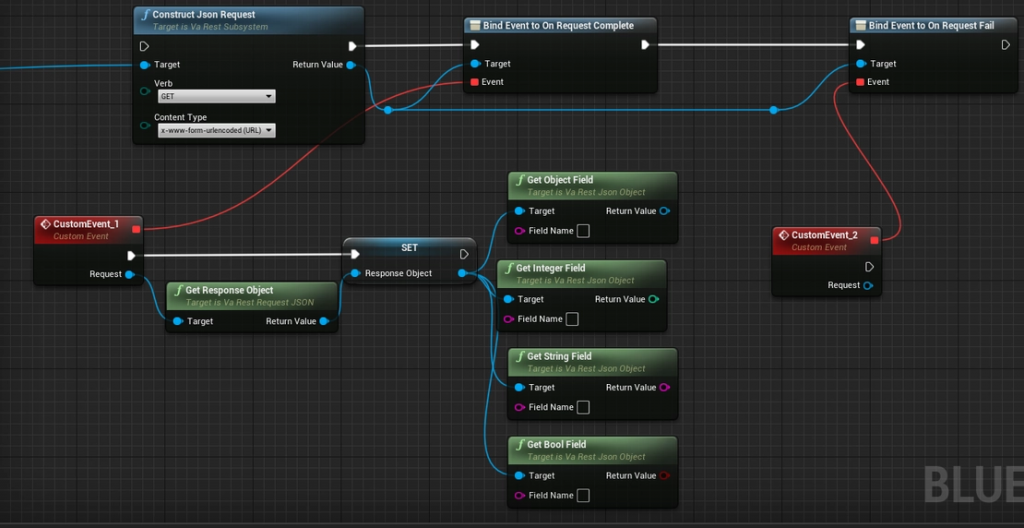Click left reroute node below Construct Json Request
This screenshot has width=1024, height=528.
(388, 110)
